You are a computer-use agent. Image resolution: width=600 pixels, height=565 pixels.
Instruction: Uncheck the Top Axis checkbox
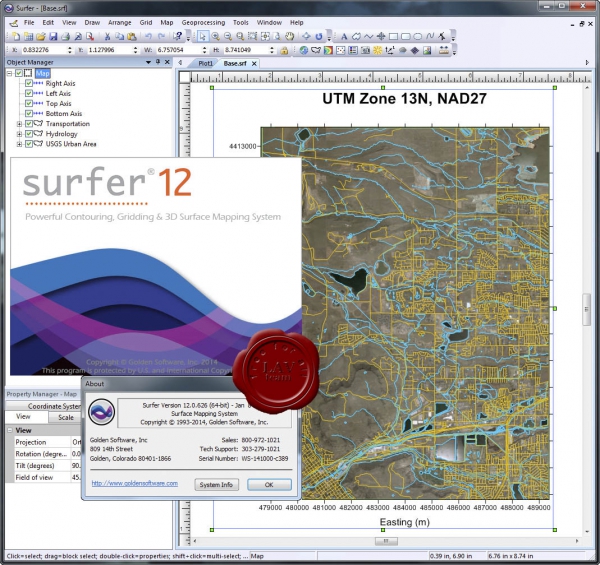[x=29, y=103]
